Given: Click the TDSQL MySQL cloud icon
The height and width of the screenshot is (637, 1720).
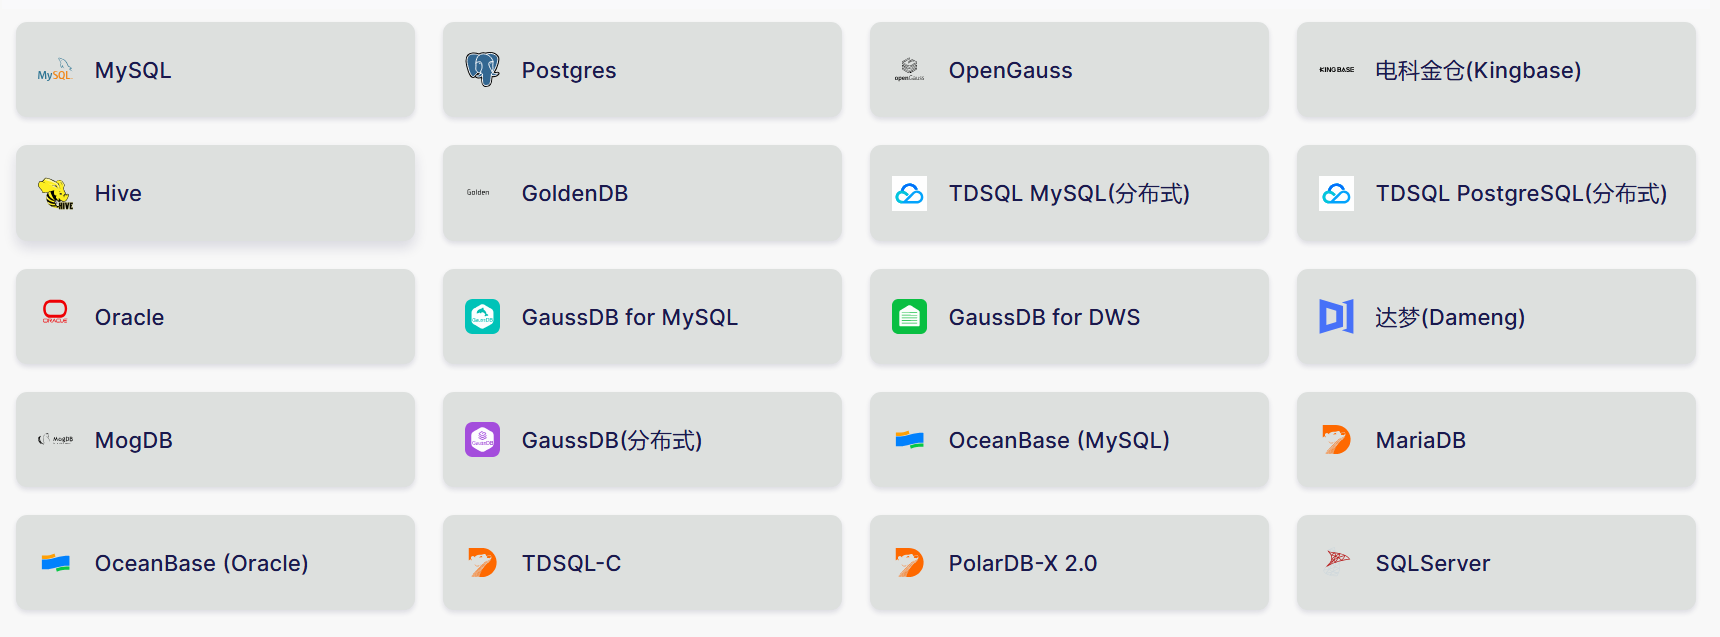Looking at the screenshot, I should [x=909, y=193].
